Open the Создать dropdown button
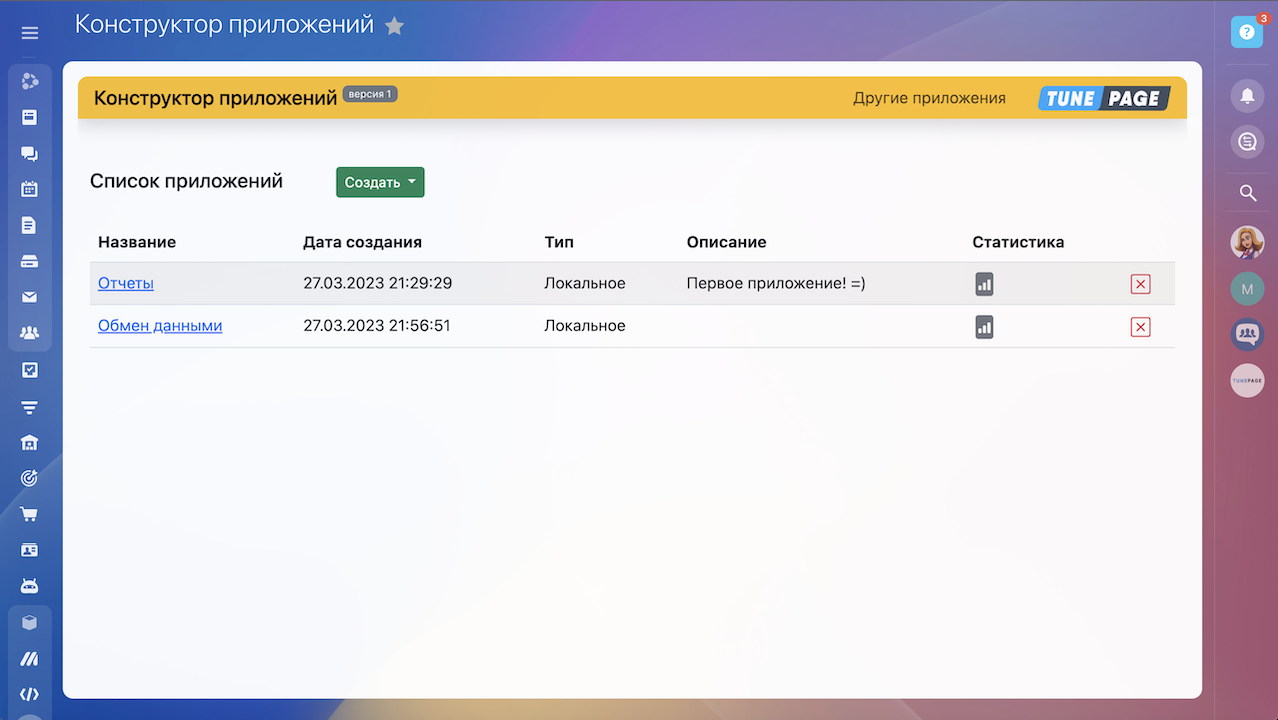The width and height of the screenshot is (1278, 720). pyautogui.click(x=380, y=182)
